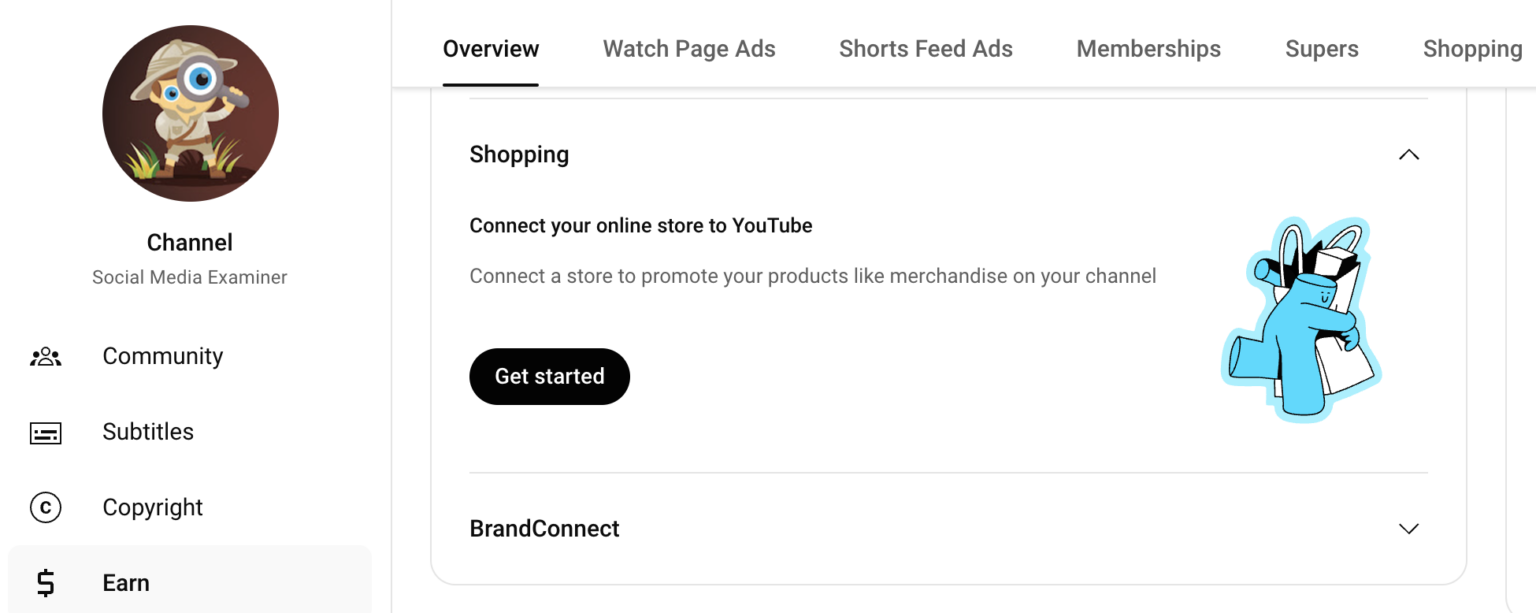
Task: Click the channel avatar explorer image
Action: [190, 114]
